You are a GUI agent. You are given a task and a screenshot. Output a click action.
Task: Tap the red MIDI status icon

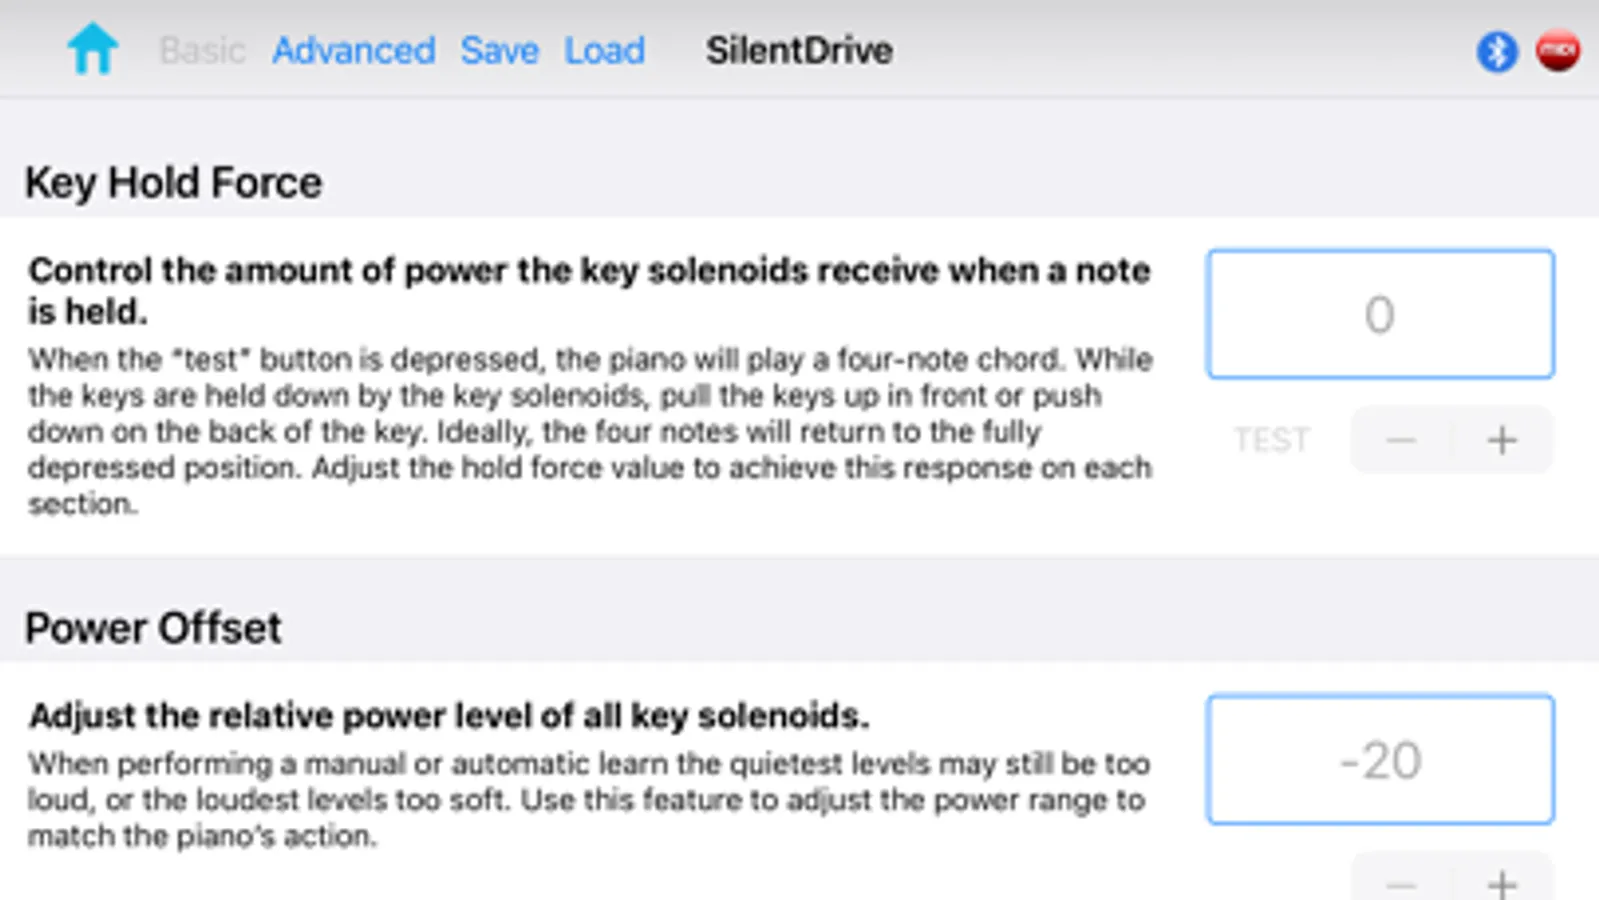1557,51
